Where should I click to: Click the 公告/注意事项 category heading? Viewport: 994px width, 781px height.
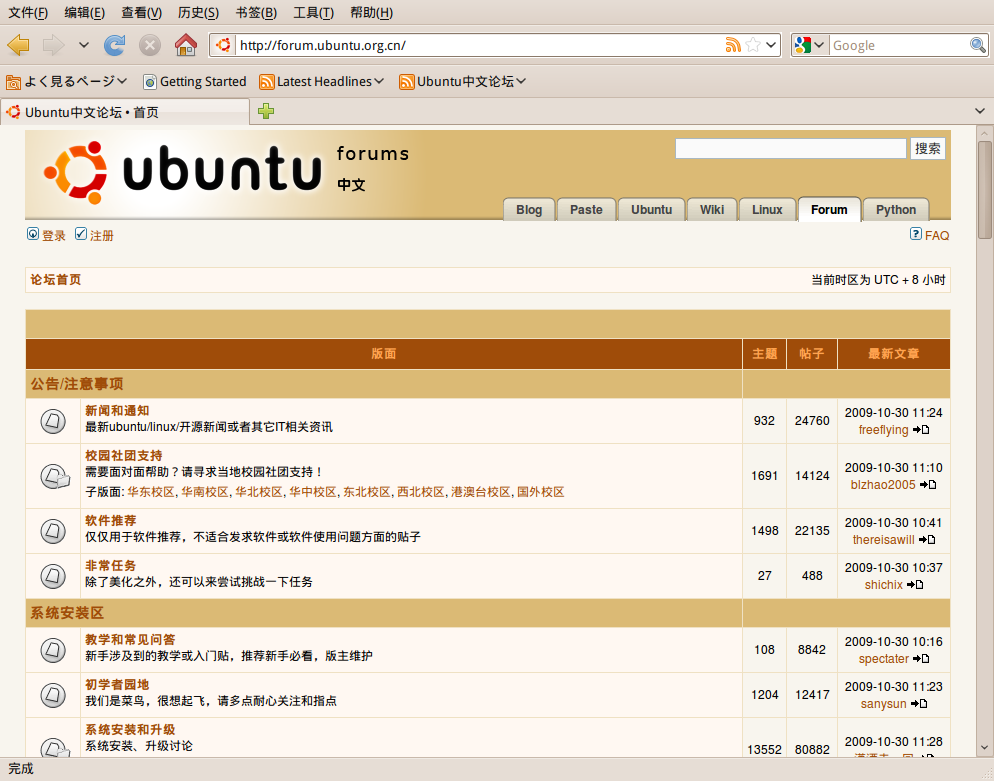click(x=77, y=384)
